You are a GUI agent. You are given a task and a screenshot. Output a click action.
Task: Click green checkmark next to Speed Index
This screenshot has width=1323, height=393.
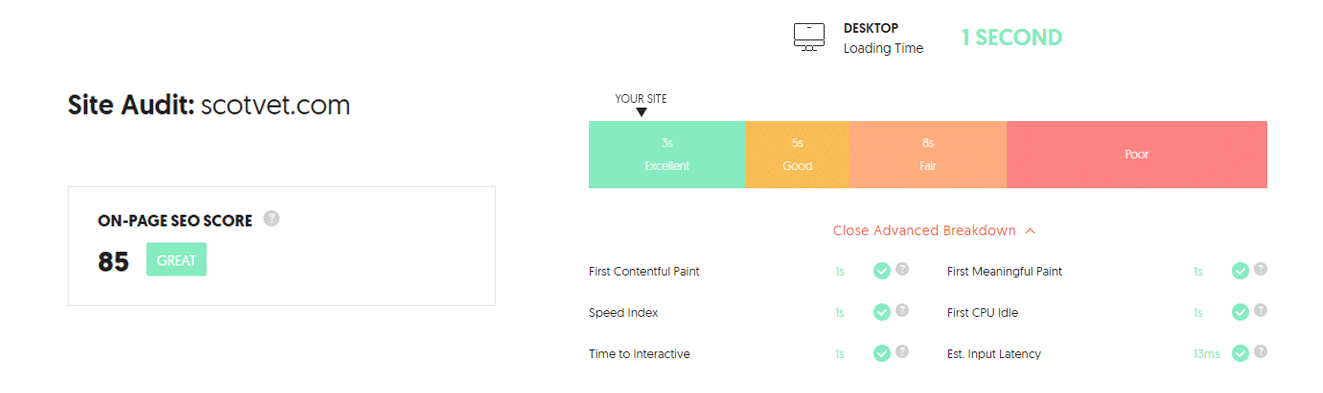tap(881, 312)
